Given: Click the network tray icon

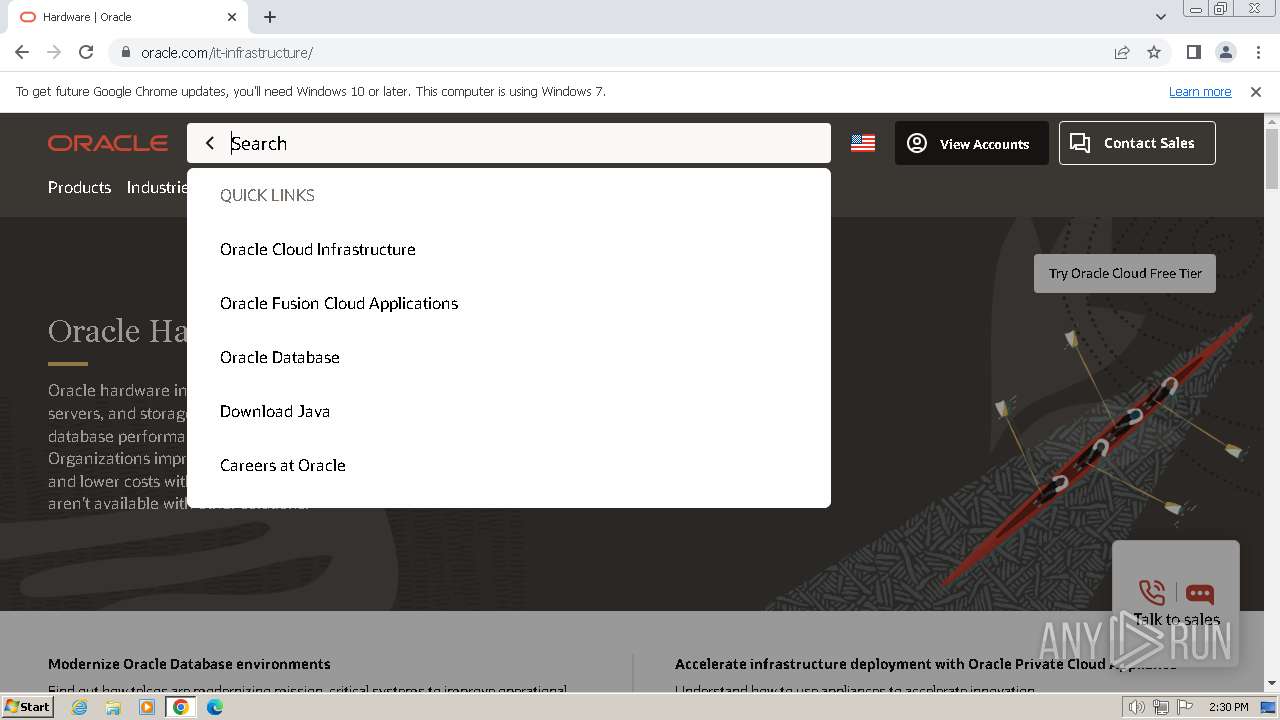Looking at the screenshot, I should coord(1161,707).
